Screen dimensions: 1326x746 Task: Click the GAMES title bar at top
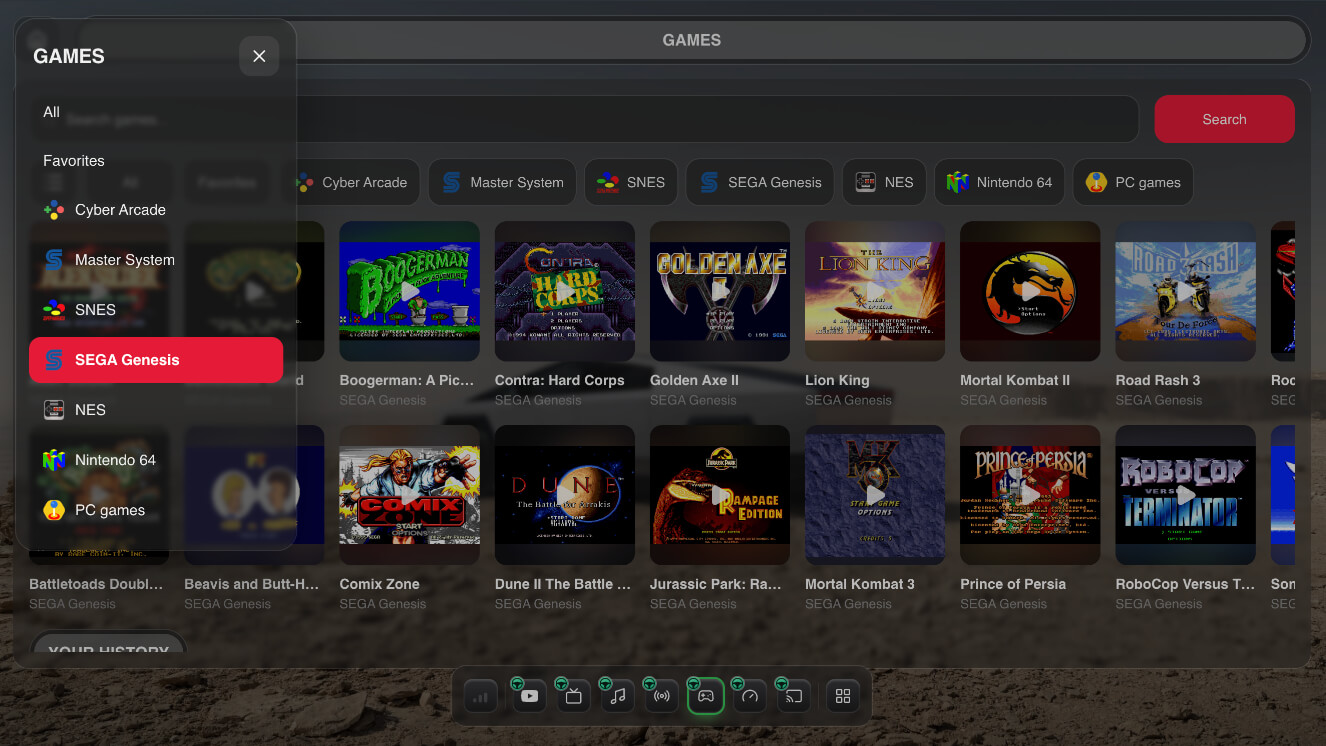[x=692, y=40]
